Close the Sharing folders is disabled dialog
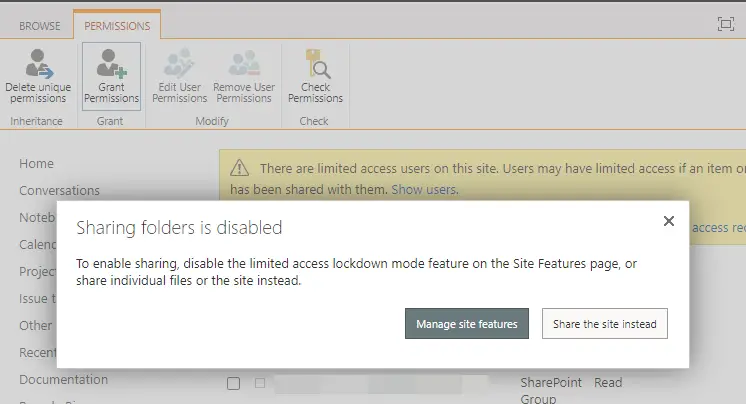This screenshot has width=746, height=404. pos(668,221)
